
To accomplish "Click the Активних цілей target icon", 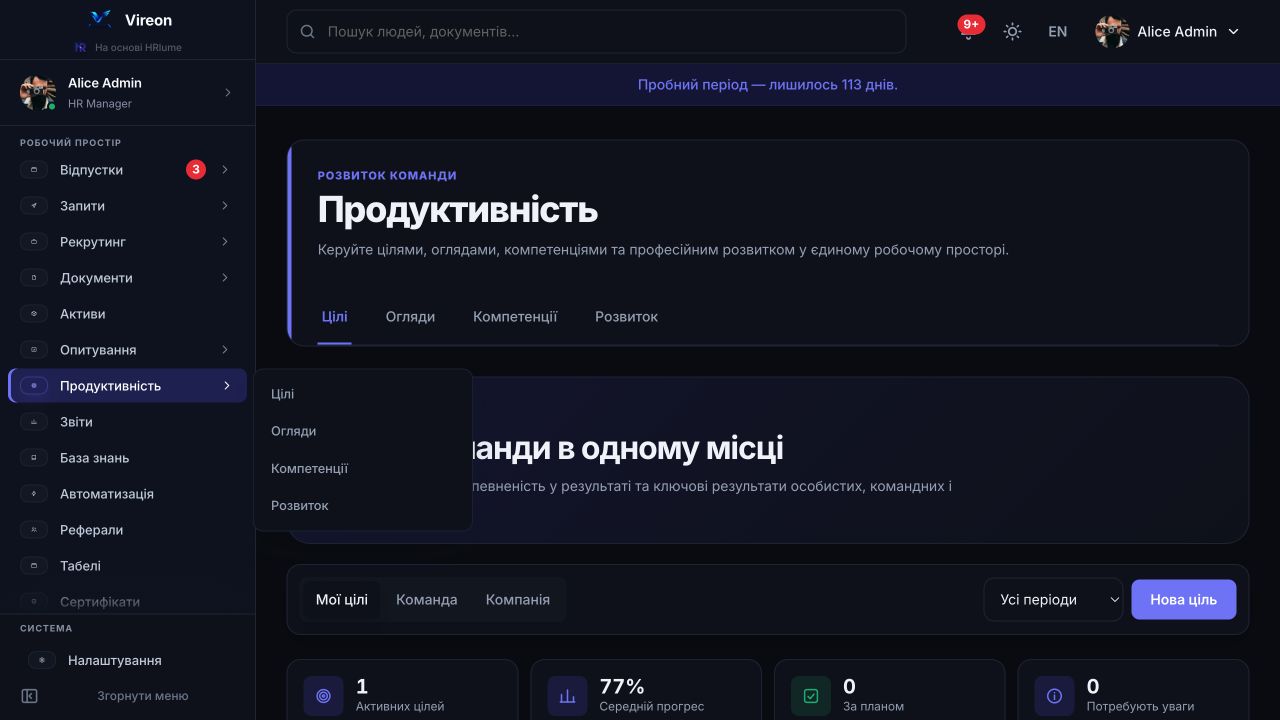I will [323, 696].
